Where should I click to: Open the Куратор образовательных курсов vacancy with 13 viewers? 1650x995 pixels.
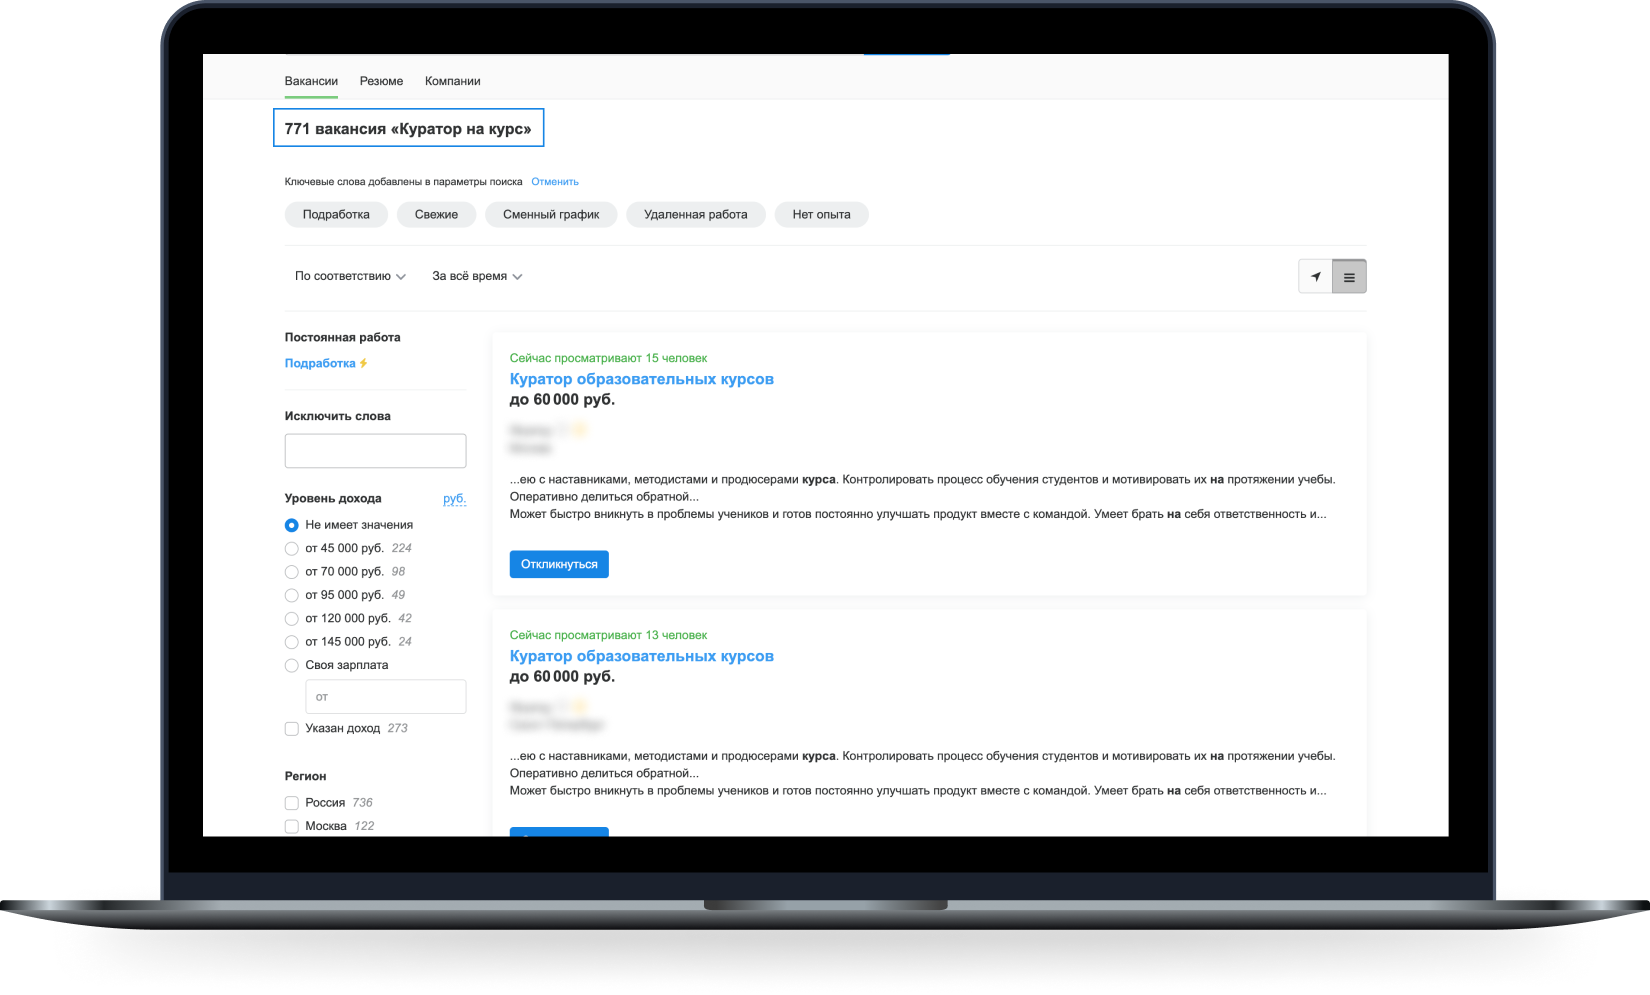click(x=641, y=656)
